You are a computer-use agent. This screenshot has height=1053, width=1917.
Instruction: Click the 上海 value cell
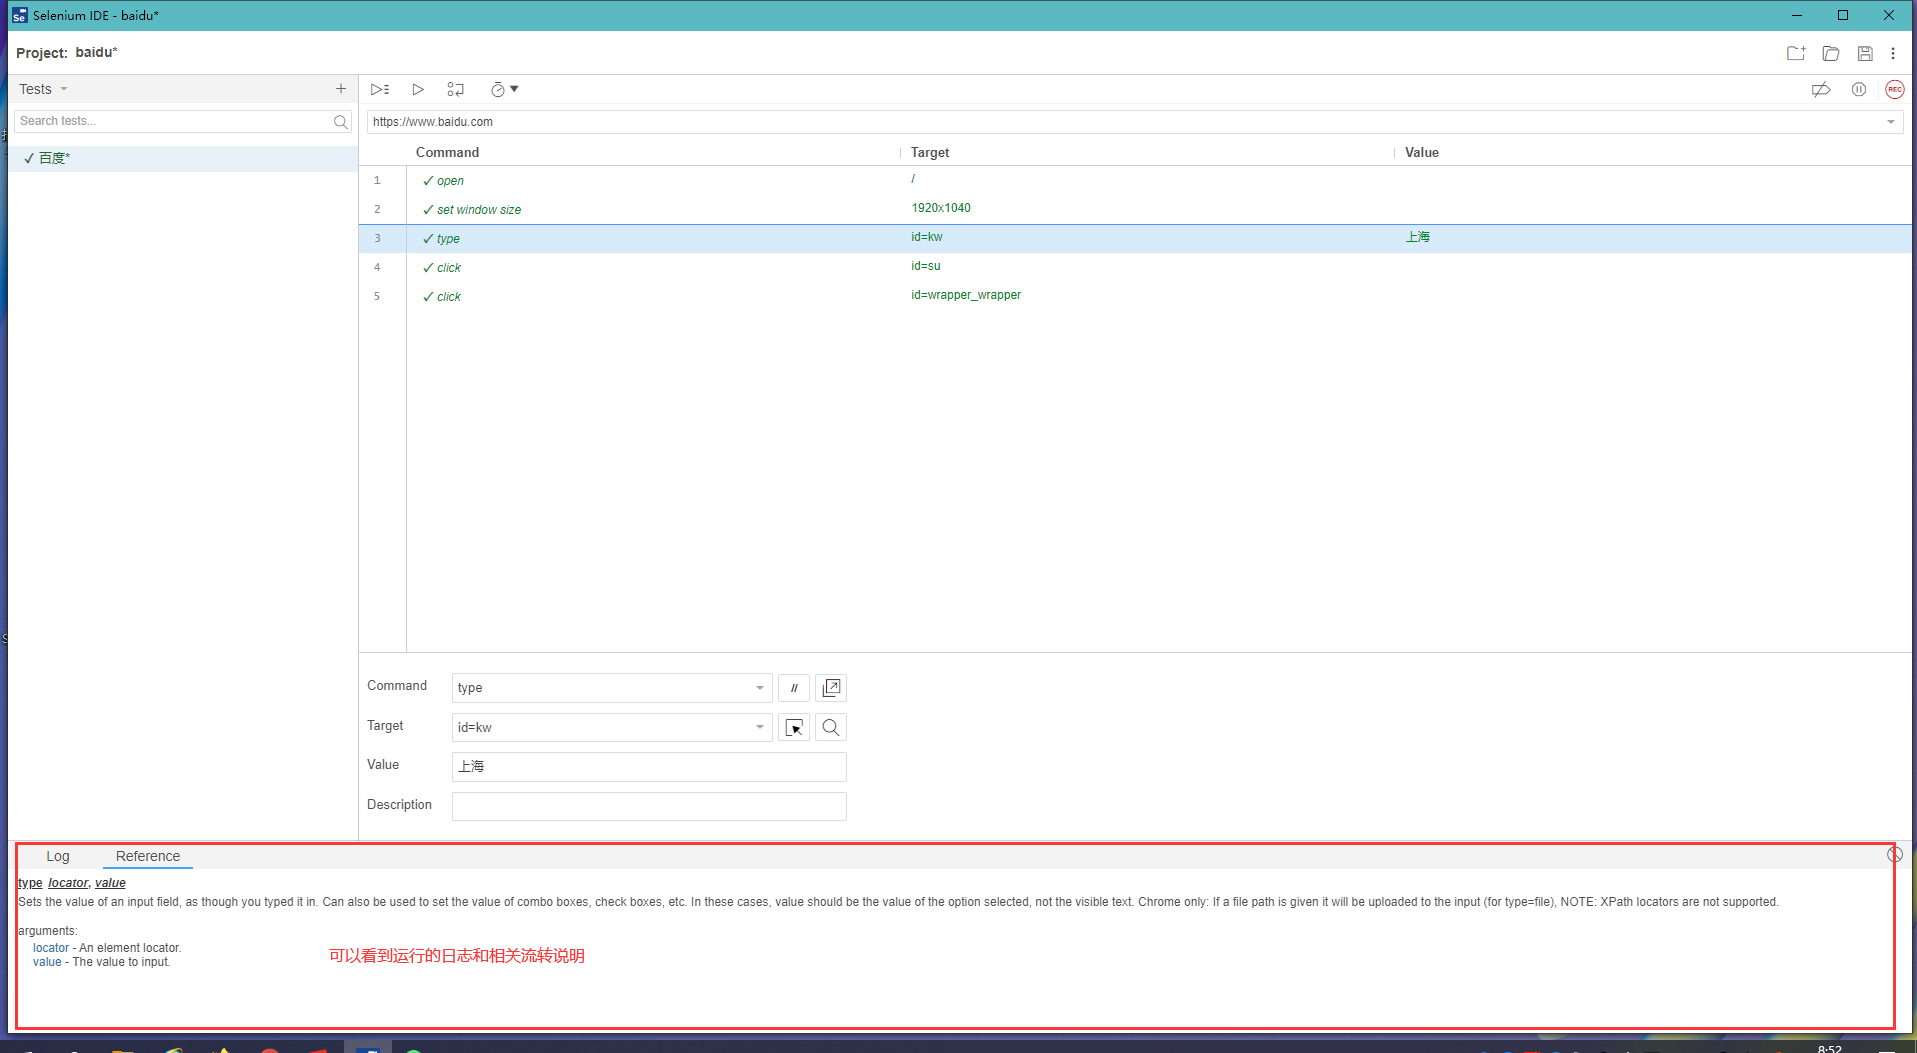1418,237
